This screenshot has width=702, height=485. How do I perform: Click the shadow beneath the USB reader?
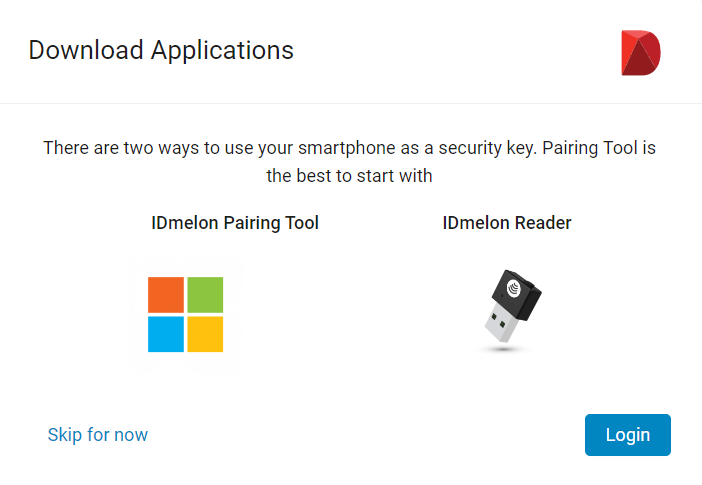pyautogui.click(x=503, y=349)
